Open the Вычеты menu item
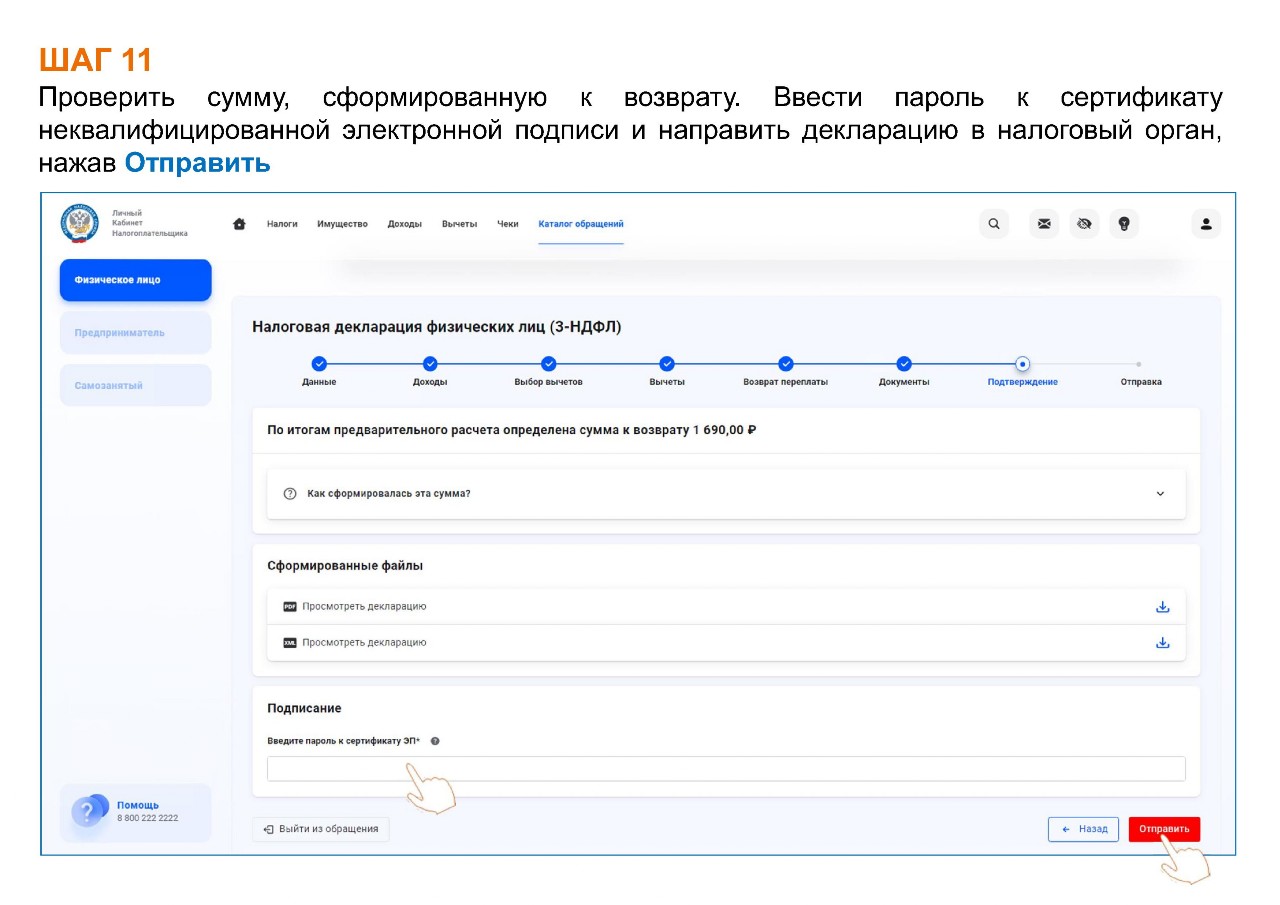 pos(459,224)
